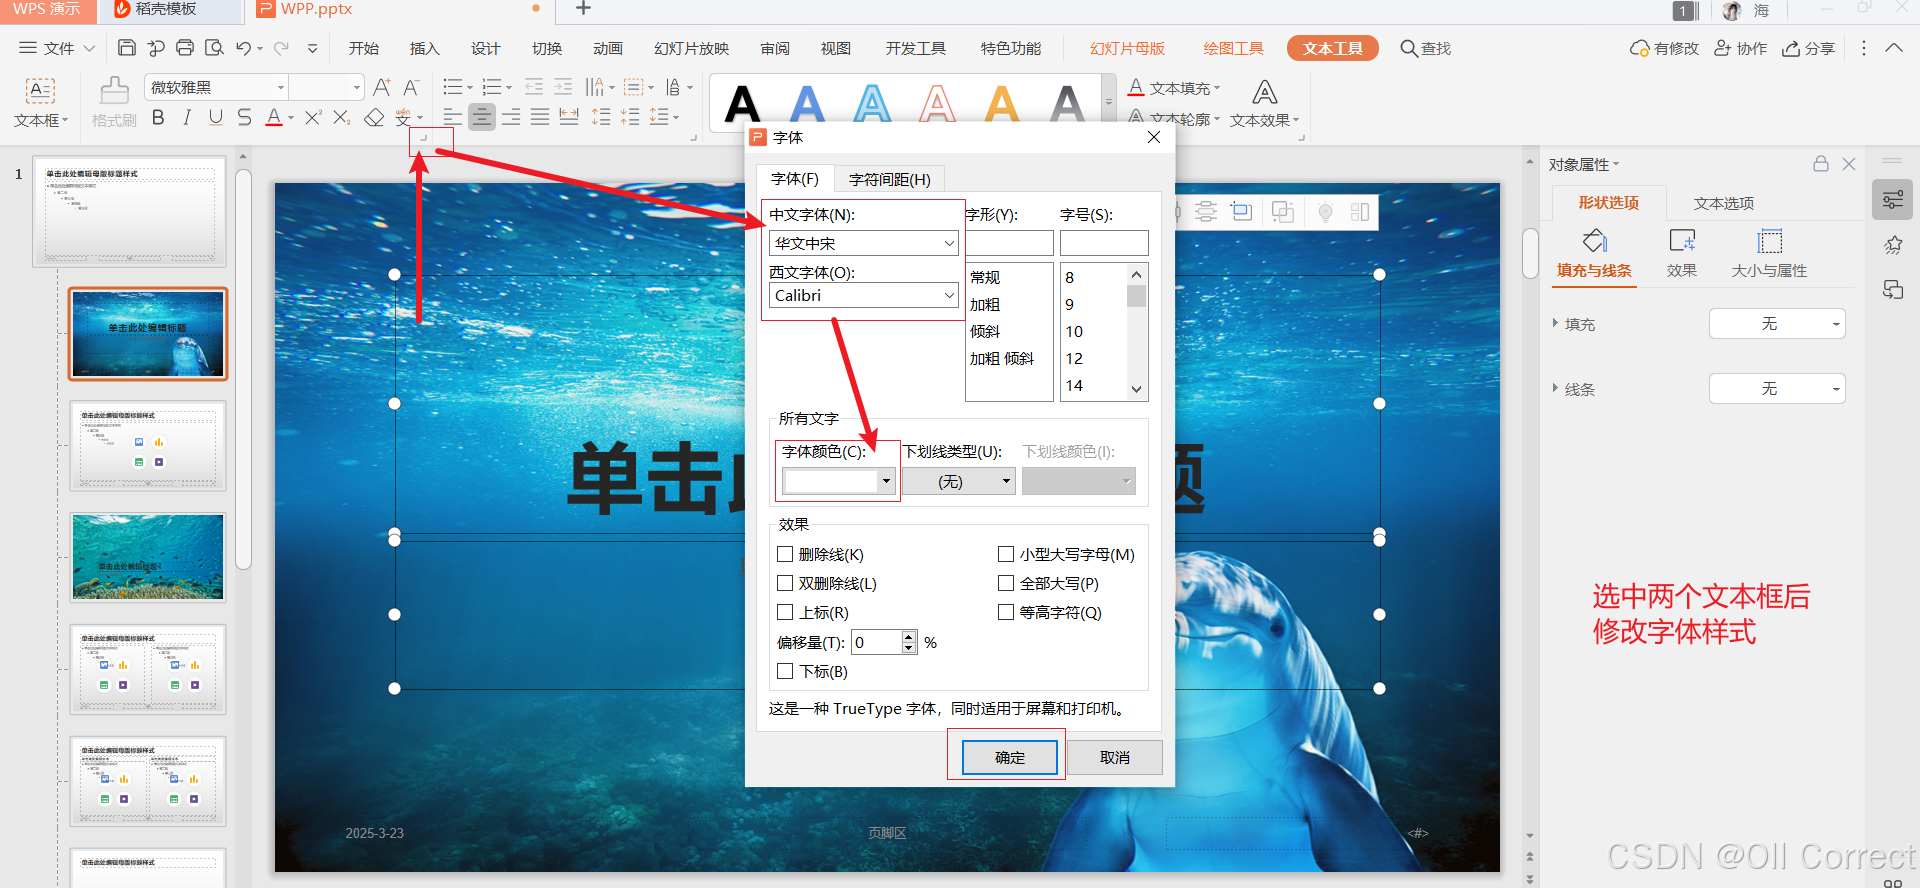Toggle Underline (U) formatting
1920x888 pixels.
tap(216, 117)
